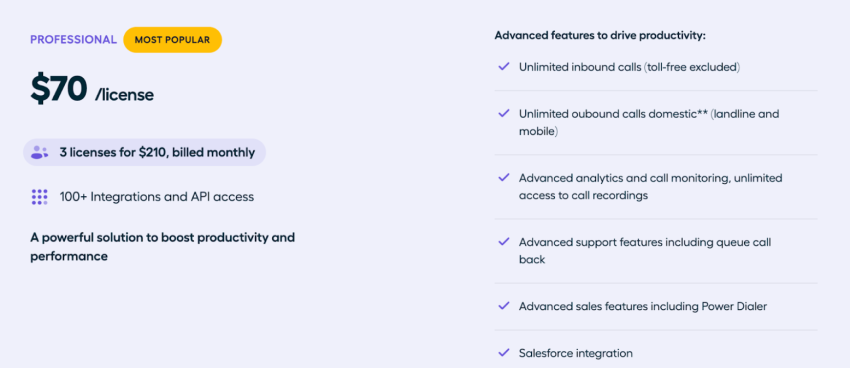Click Advanced analytics and call monitoring text
This screenshot has height=368, width=850.
click(651, 187)
